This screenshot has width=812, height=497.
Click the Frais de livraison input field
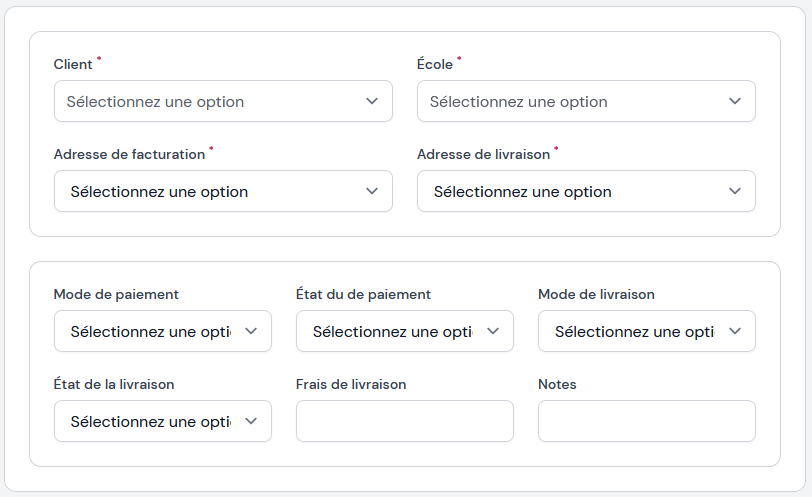(x=404, y=422)
